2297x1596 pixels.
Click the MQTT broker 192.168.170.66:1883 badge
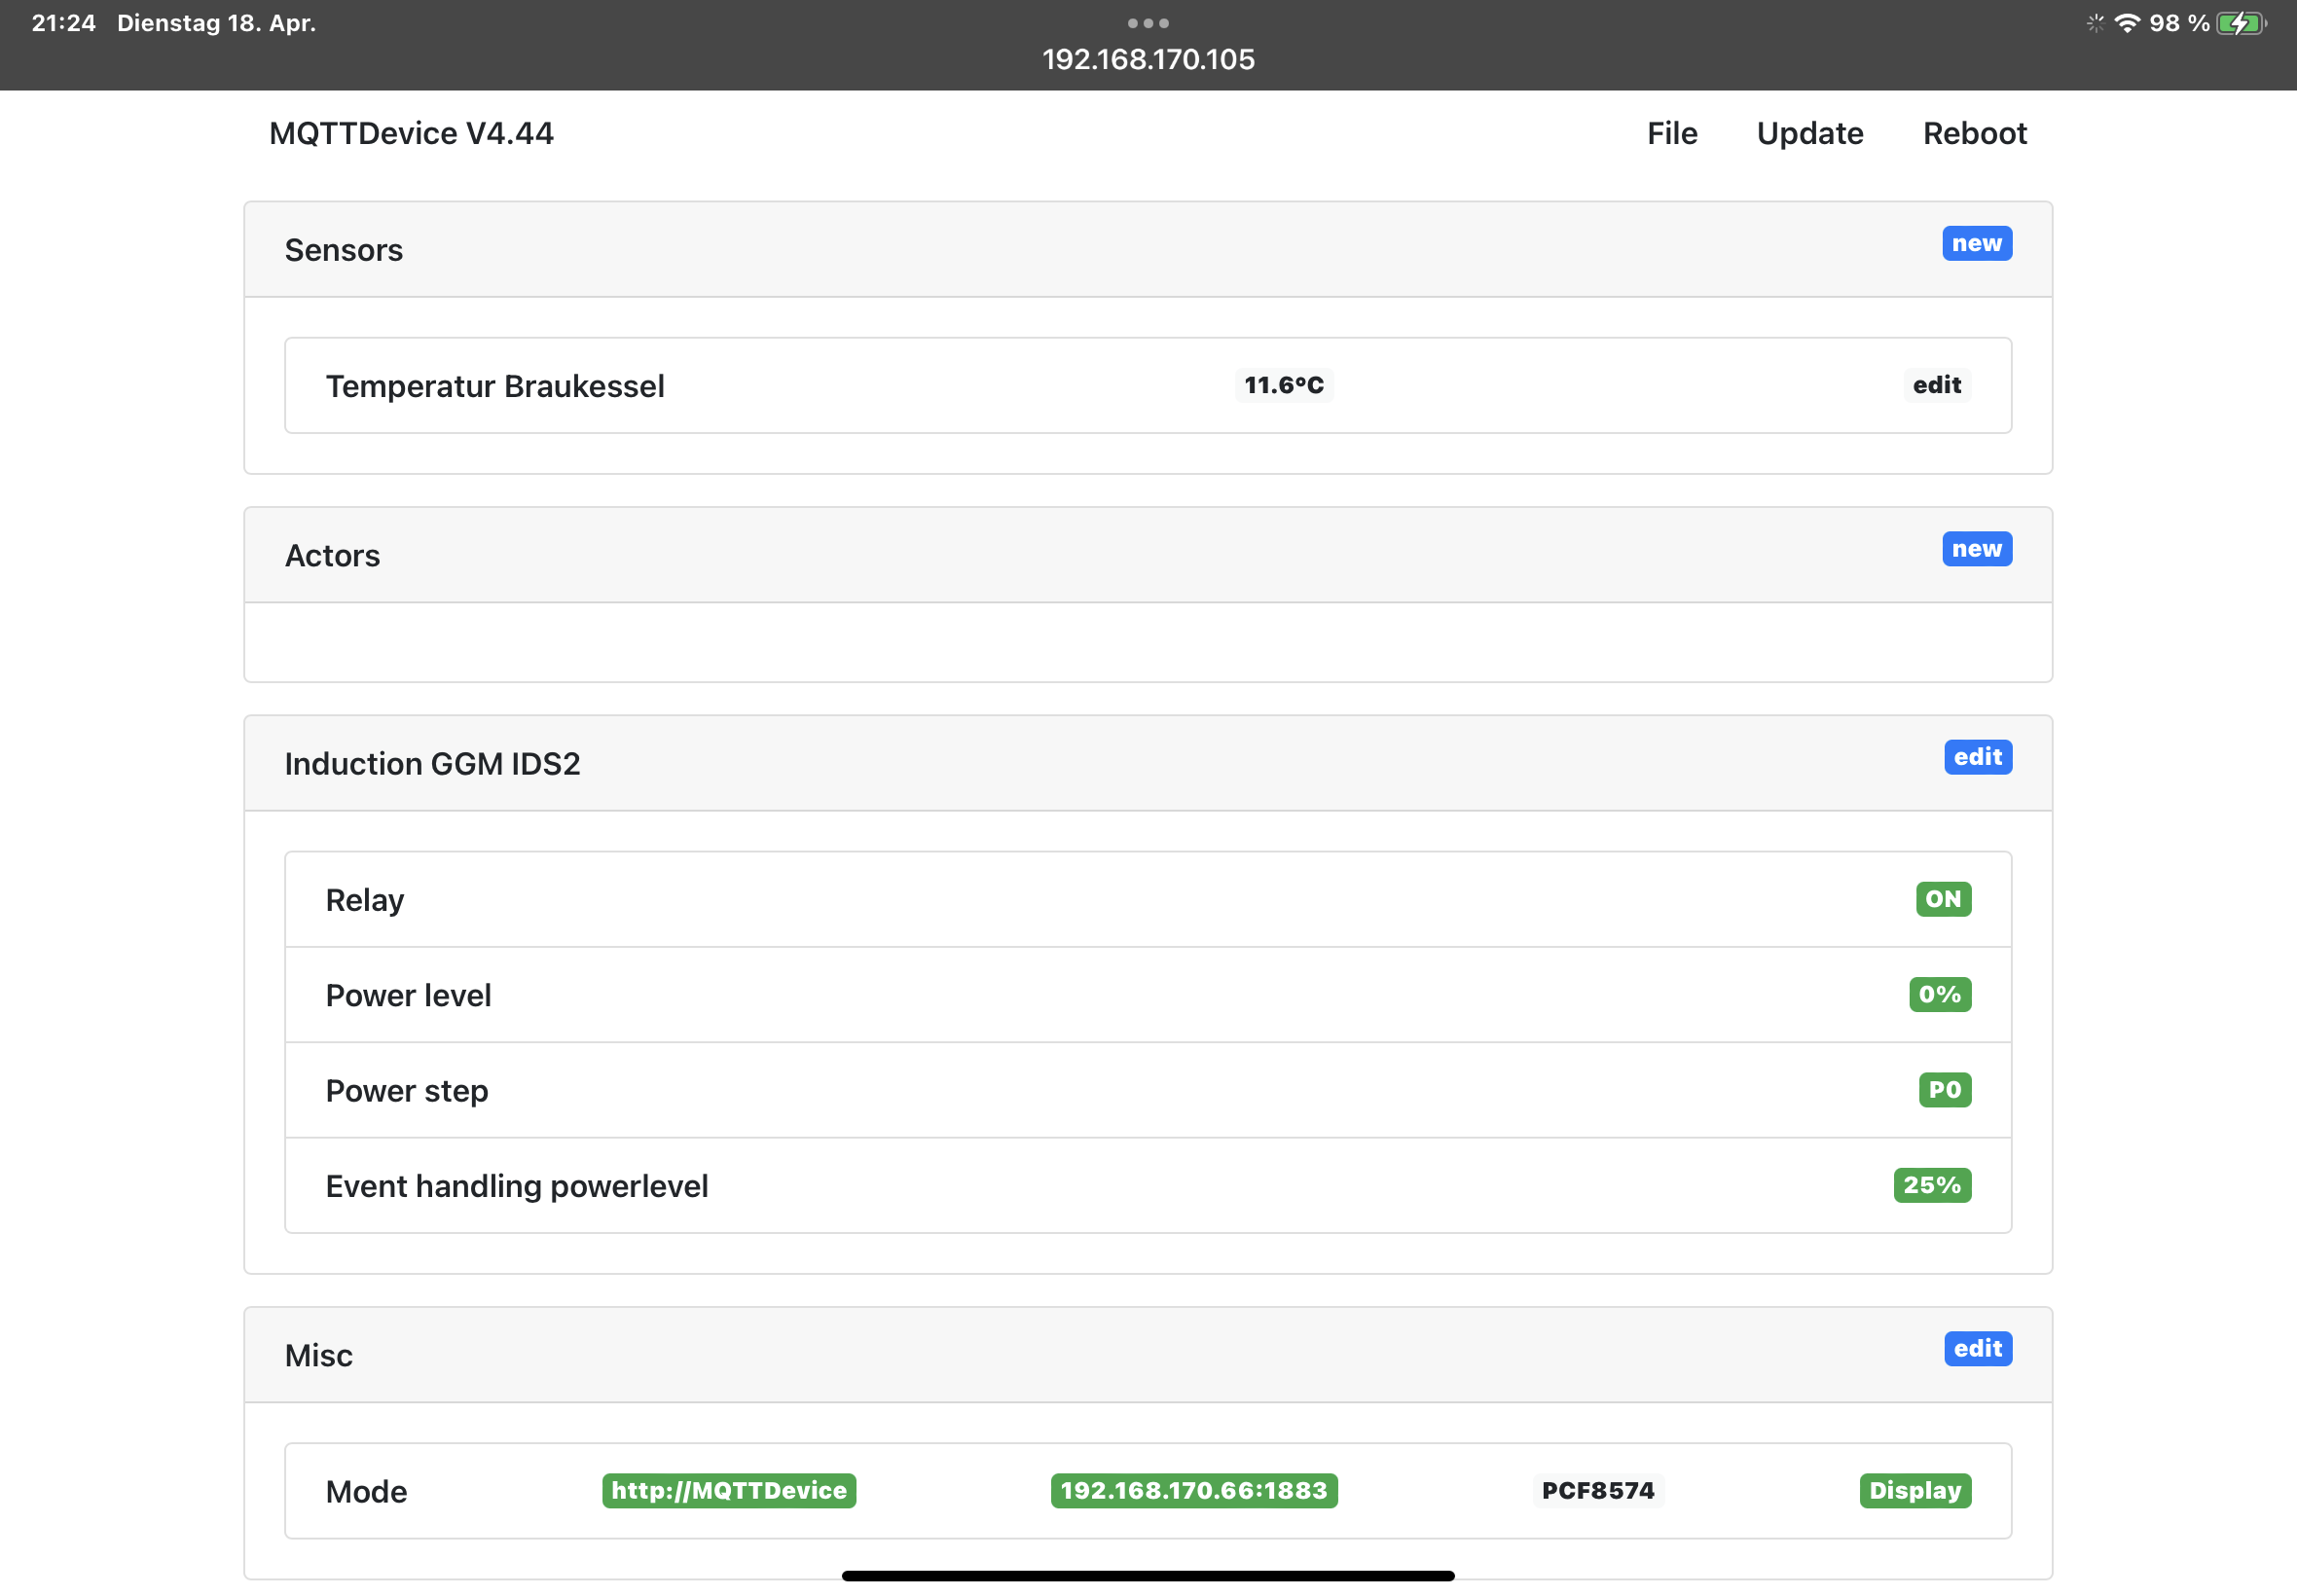pos(1193,1491)
